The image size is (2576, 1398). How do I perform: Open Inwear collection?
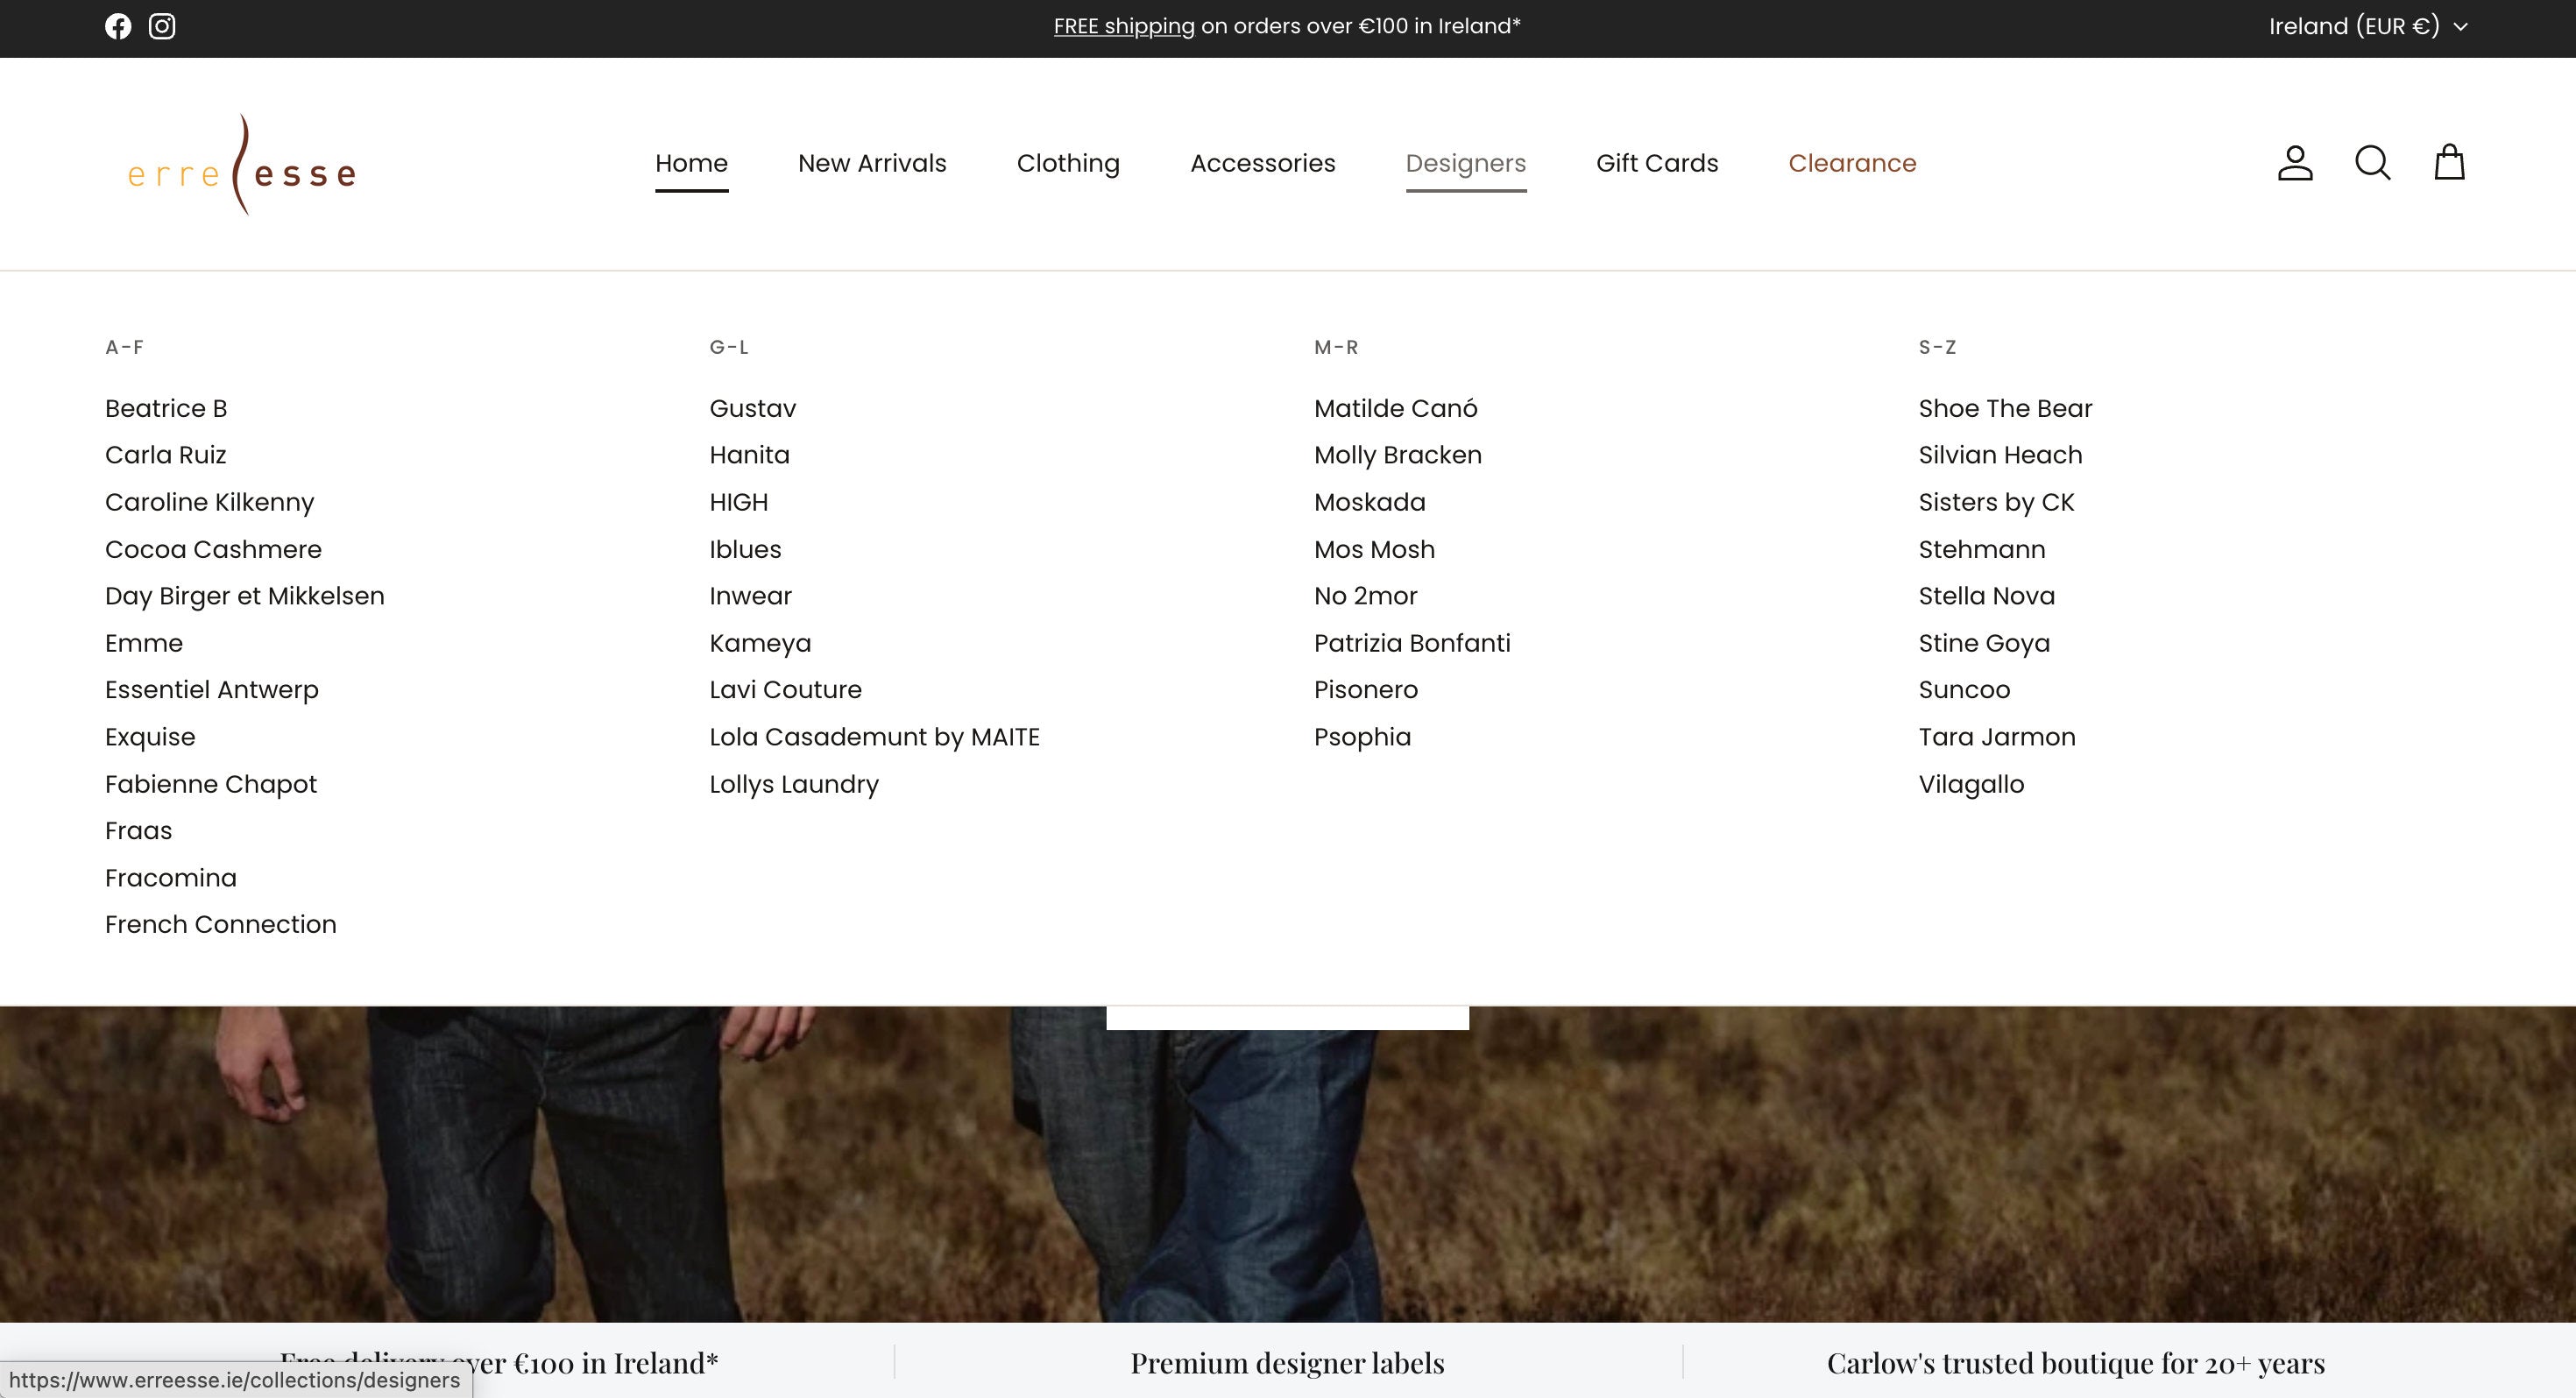pyautogui.click(x=750, y=596)
